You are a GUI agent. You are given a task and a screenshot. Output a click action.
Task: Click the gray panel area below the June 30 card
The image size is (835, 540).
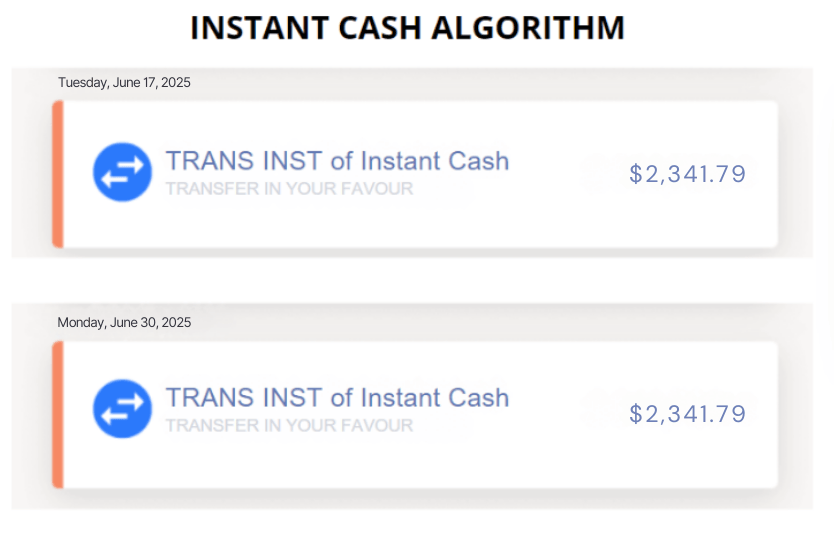click(400, 499)
